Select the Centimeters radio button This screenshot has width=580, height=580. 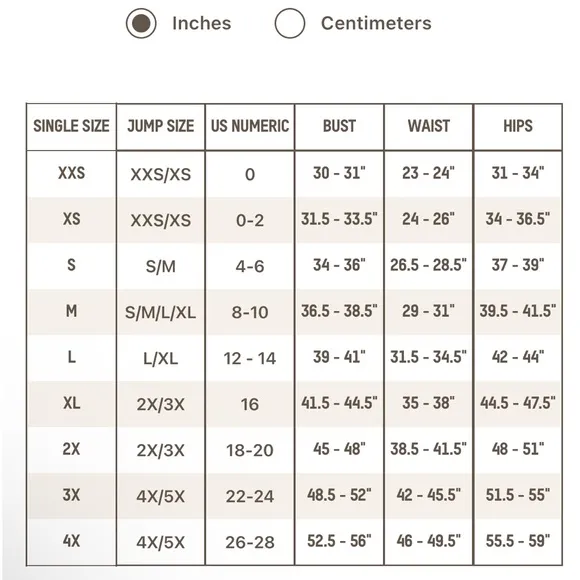click(x=290, y=23)
